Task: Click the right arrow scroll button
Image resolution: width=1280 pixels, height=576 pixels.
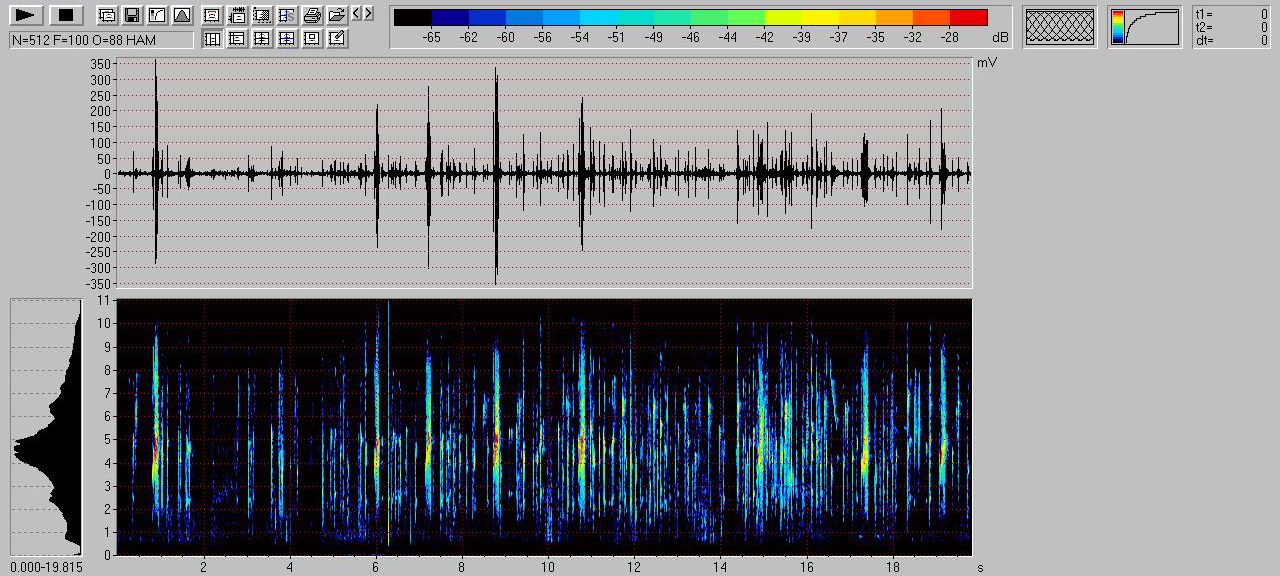Action: pos(369,14)
